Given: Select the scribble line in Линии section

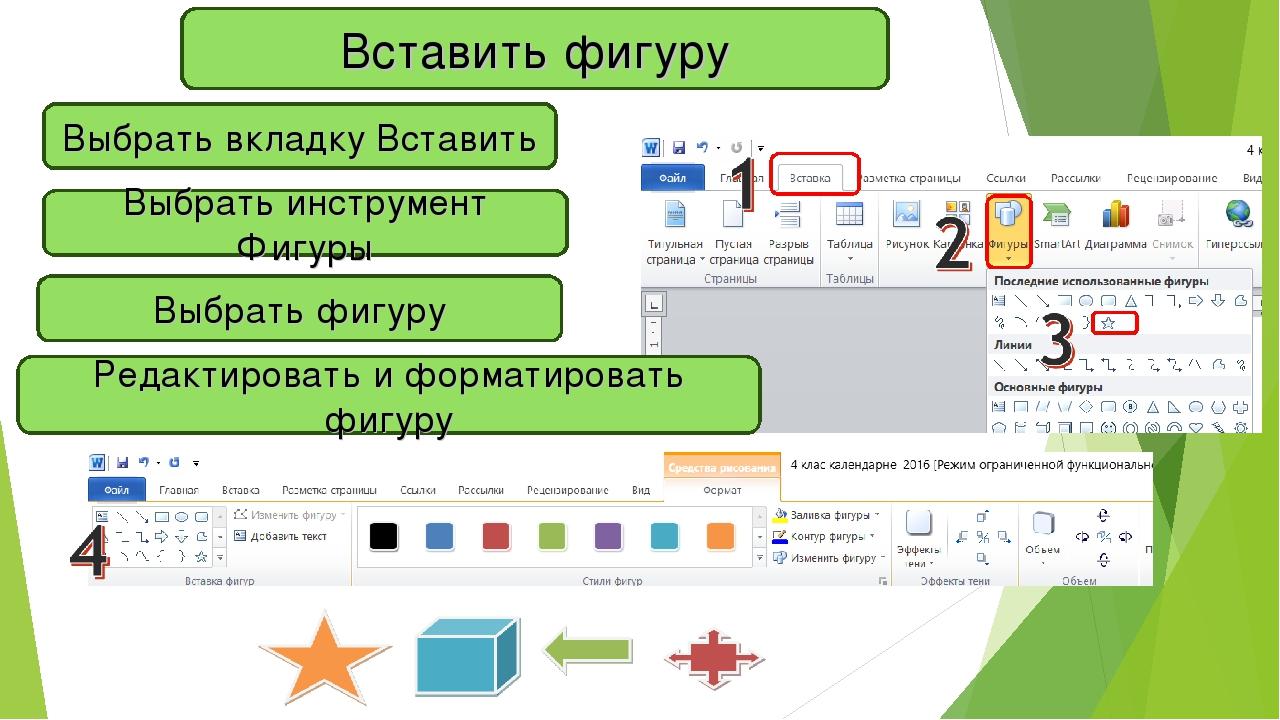Looking at the screenshot, I should click(1240, 365).
